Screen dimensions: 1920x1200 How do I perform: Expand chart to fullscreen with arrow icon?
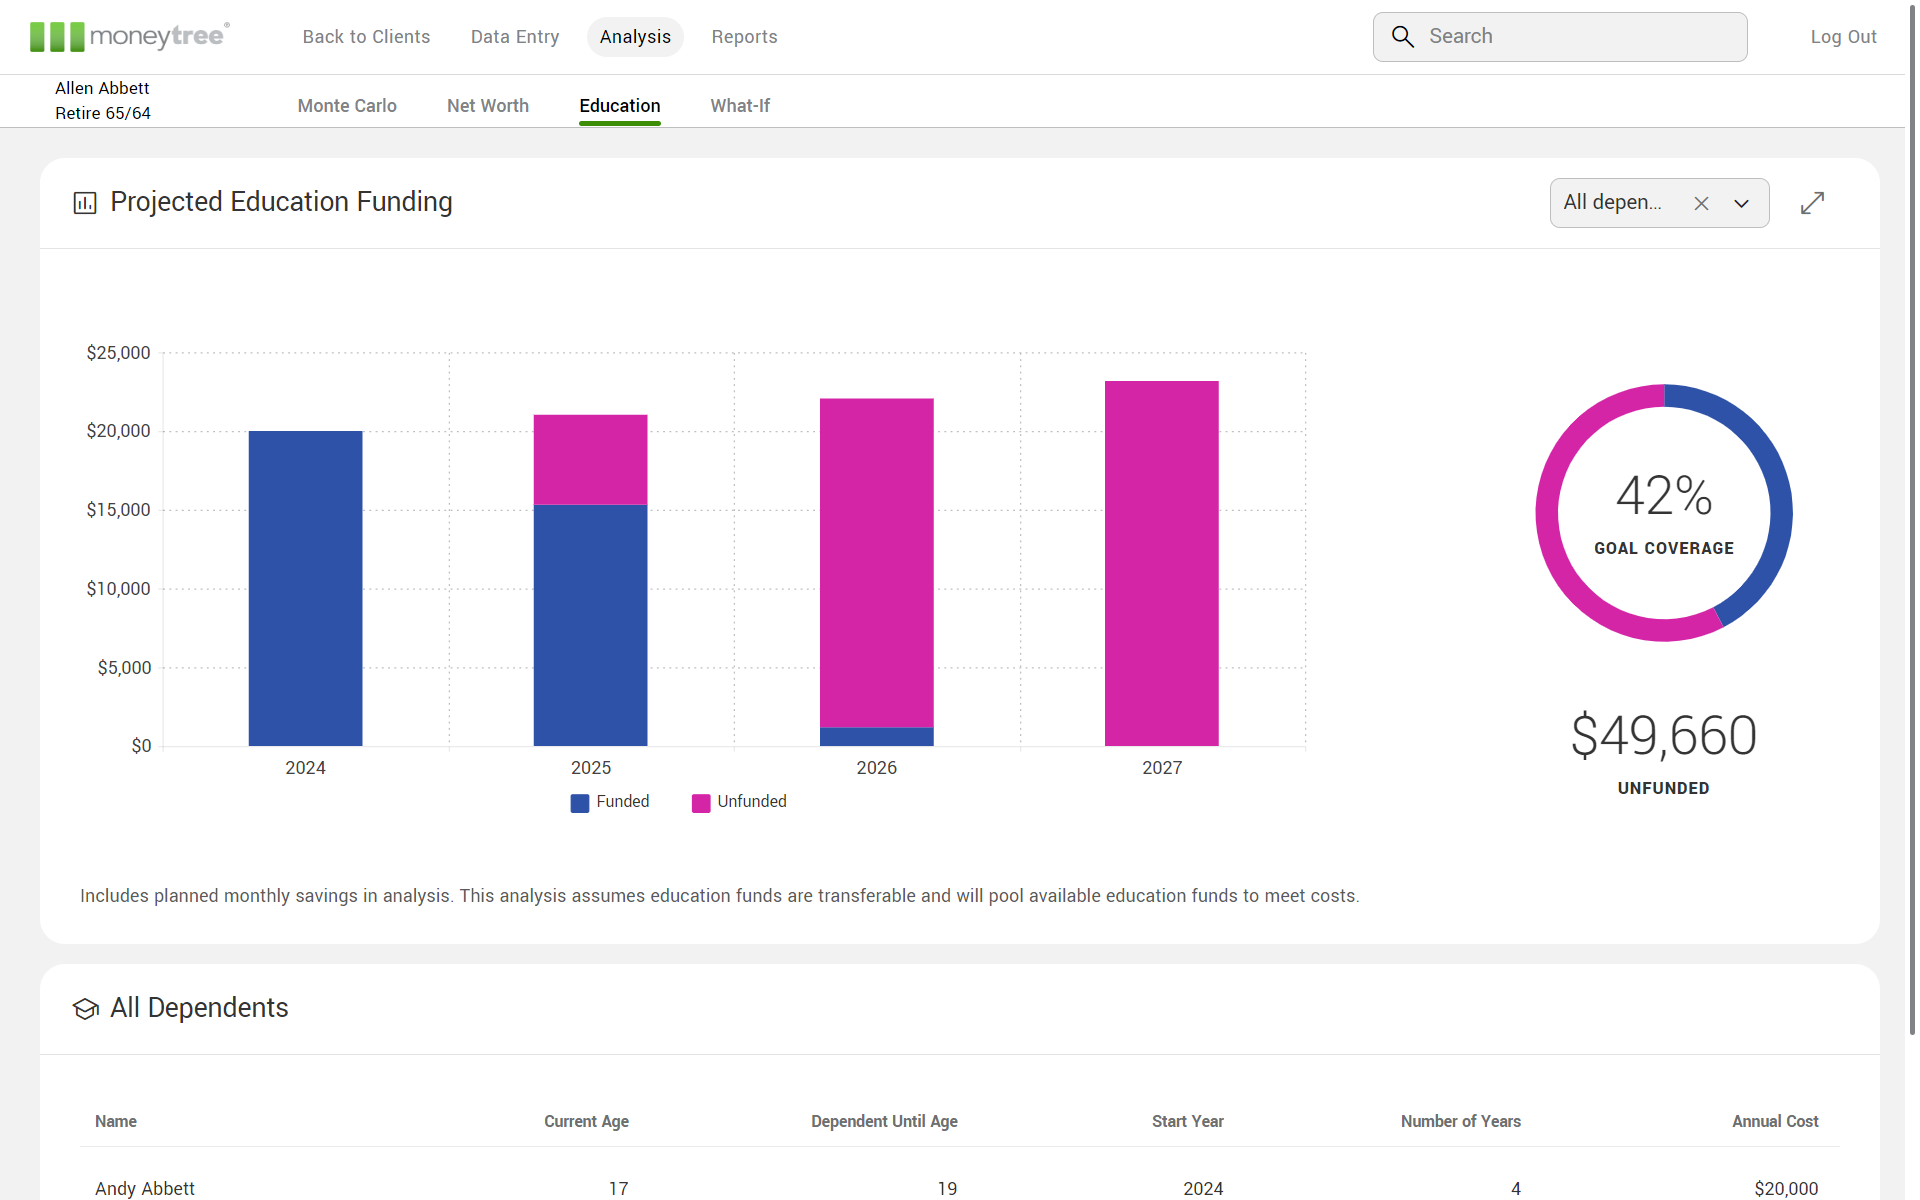coord(1812,203)
